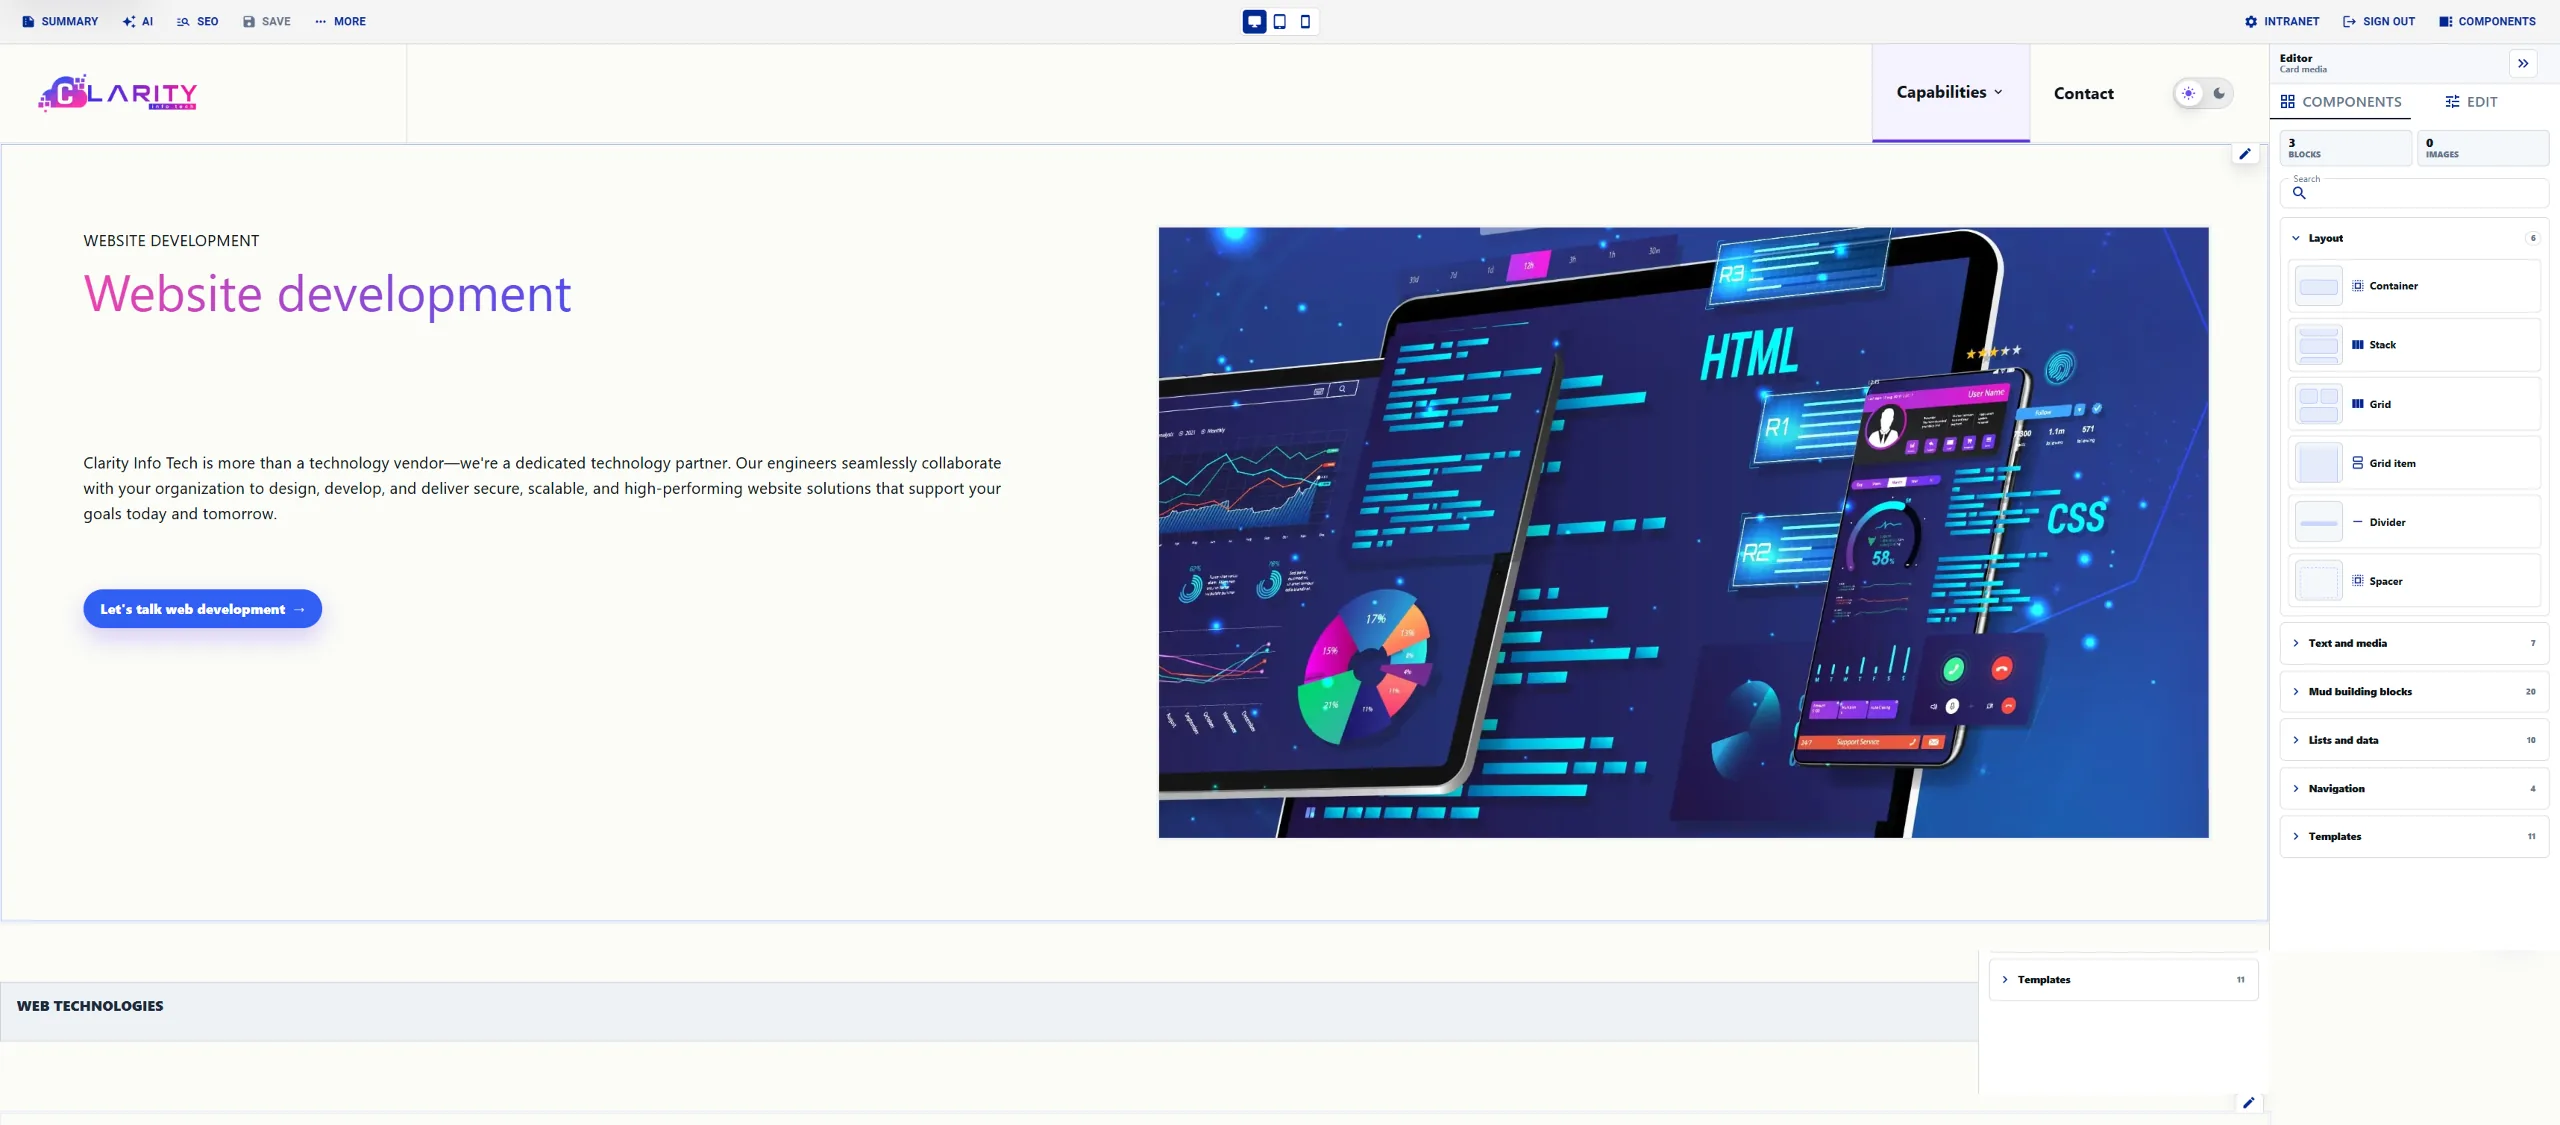The width and height of the screenshot is (2560, 1125).
Task: Switch to the Edit tab
Action: click(x=2471, y=102)
